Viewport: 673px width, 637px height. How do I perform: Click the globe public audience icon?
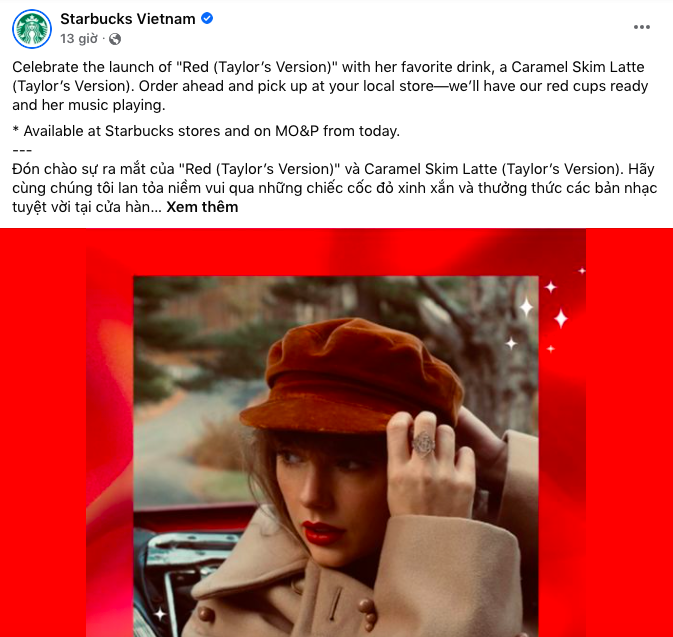[x=115, y=39]
